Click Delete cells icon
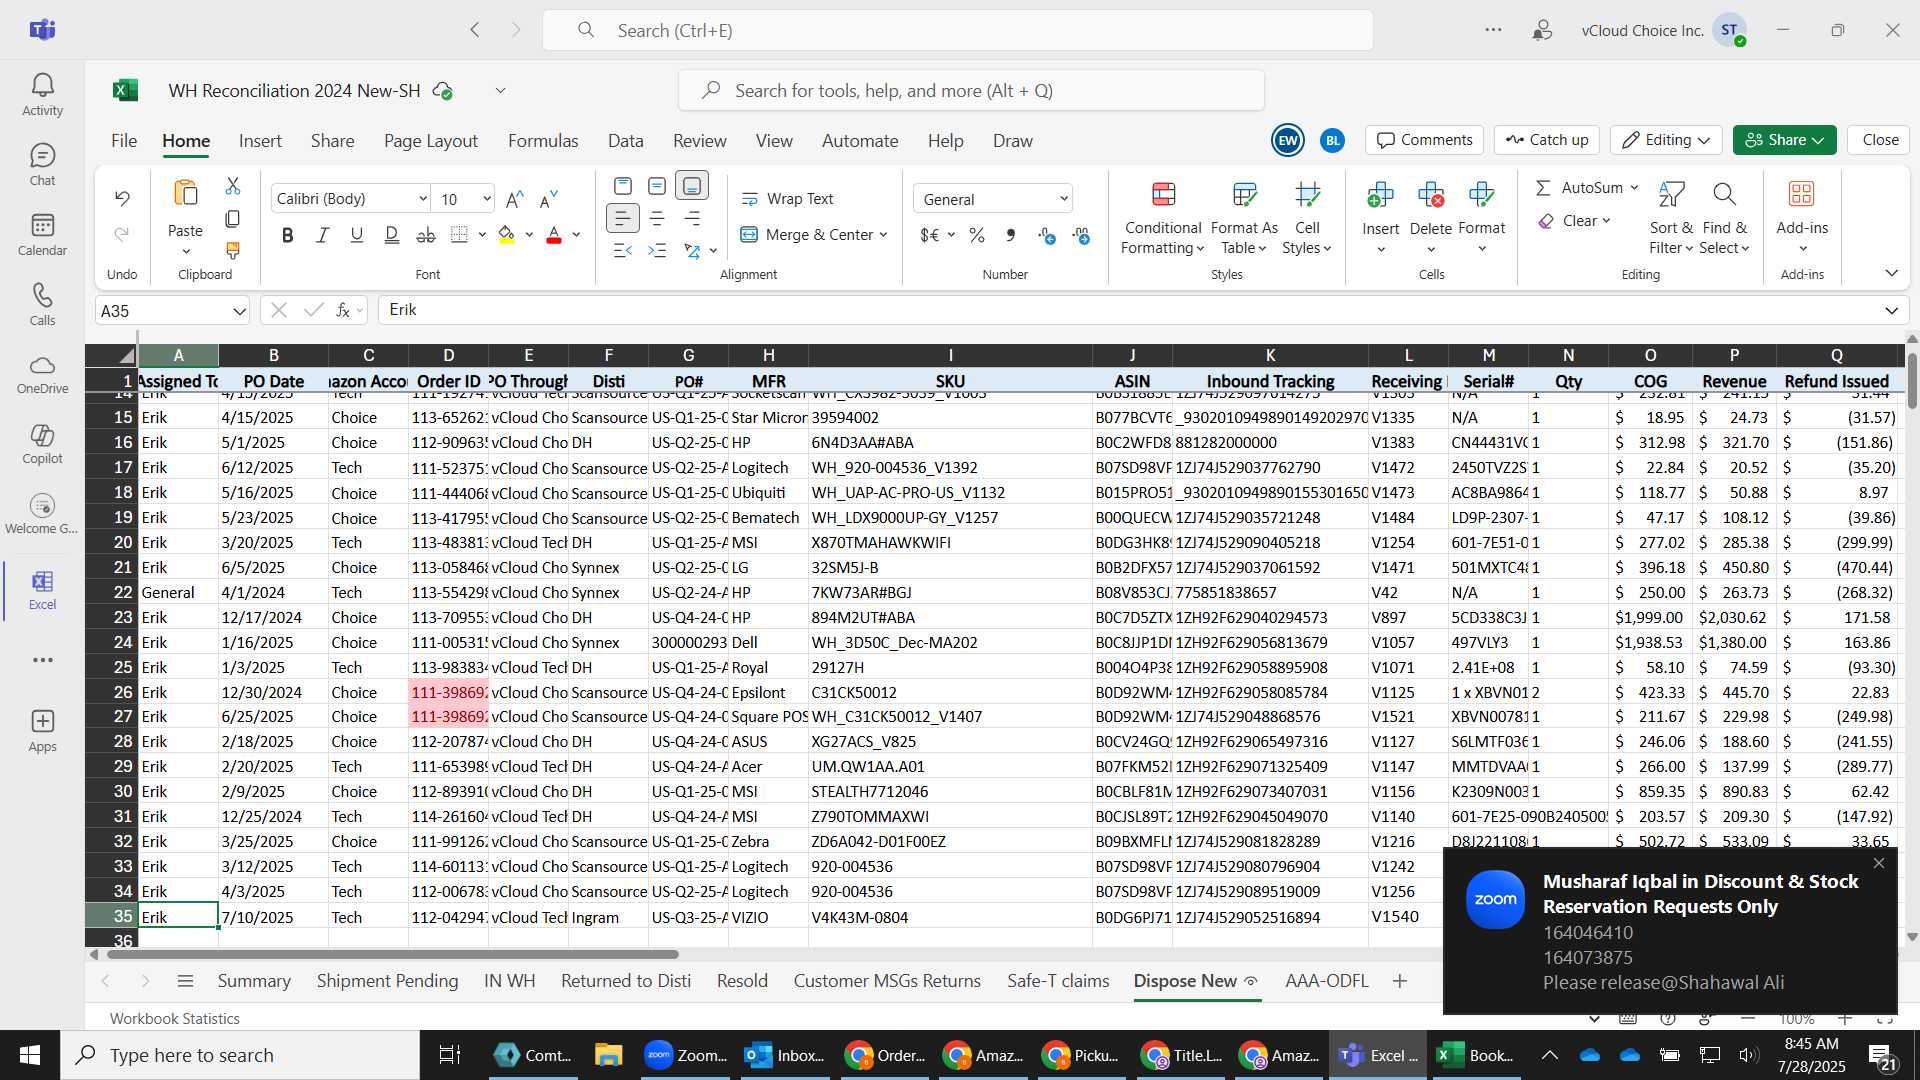The image size is (1920, 1080). pyautogui.click(x=1431, y=194)
